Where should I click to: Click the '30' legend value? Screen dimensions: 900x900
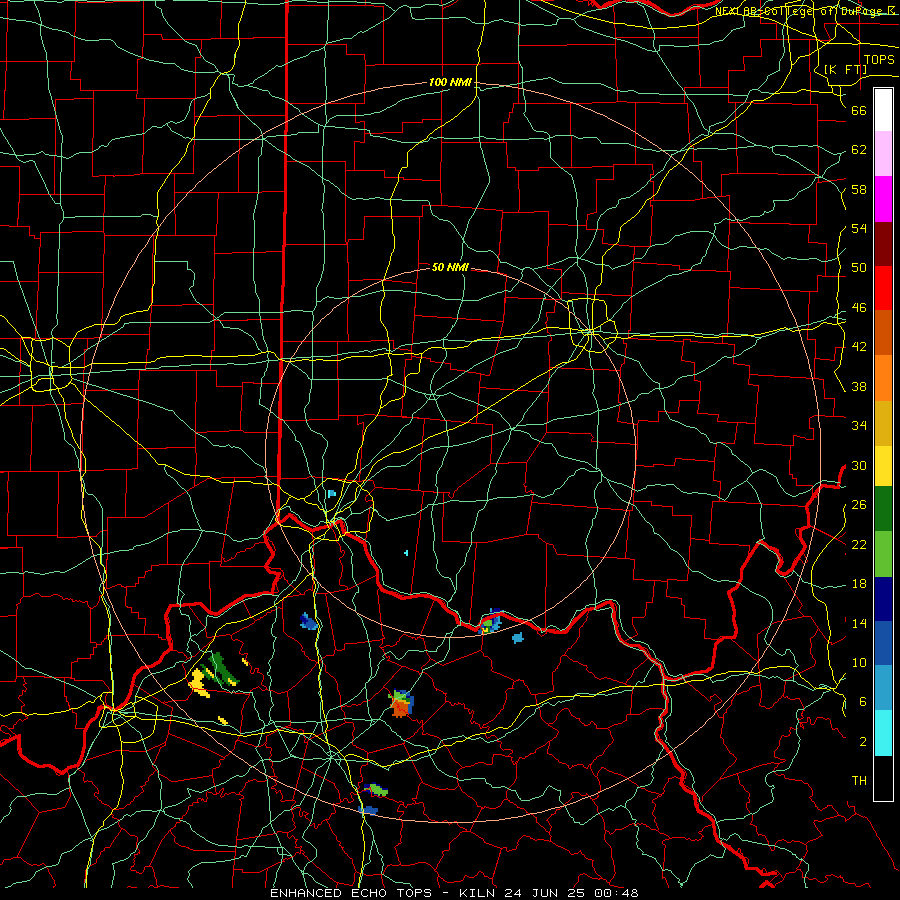click(x=859, y=466)
